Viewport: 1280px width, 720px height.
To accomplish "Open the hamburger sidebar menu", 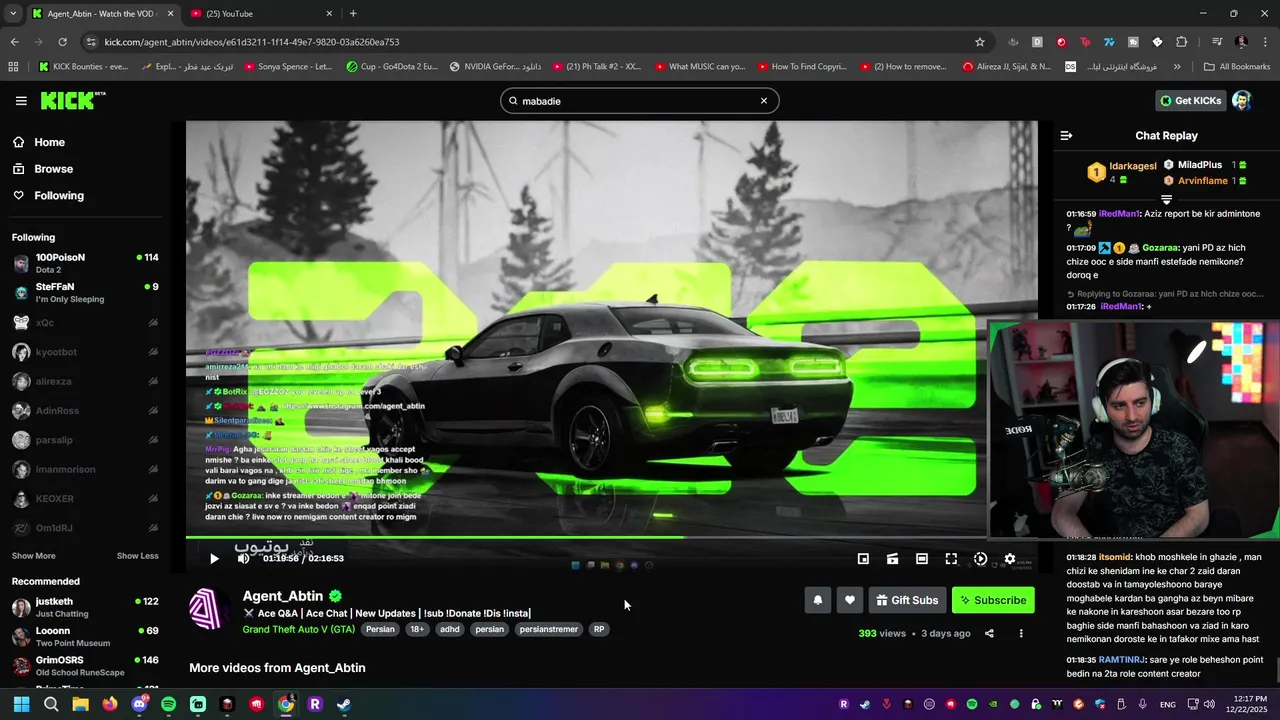I will click(x=21, y=101).
